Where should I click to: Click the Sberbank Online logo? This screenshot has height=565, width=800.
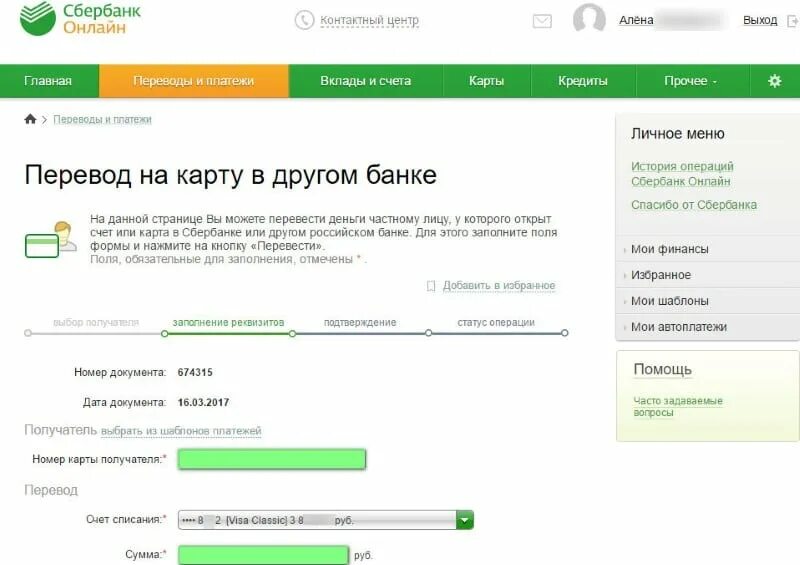(x=80, y=18)
